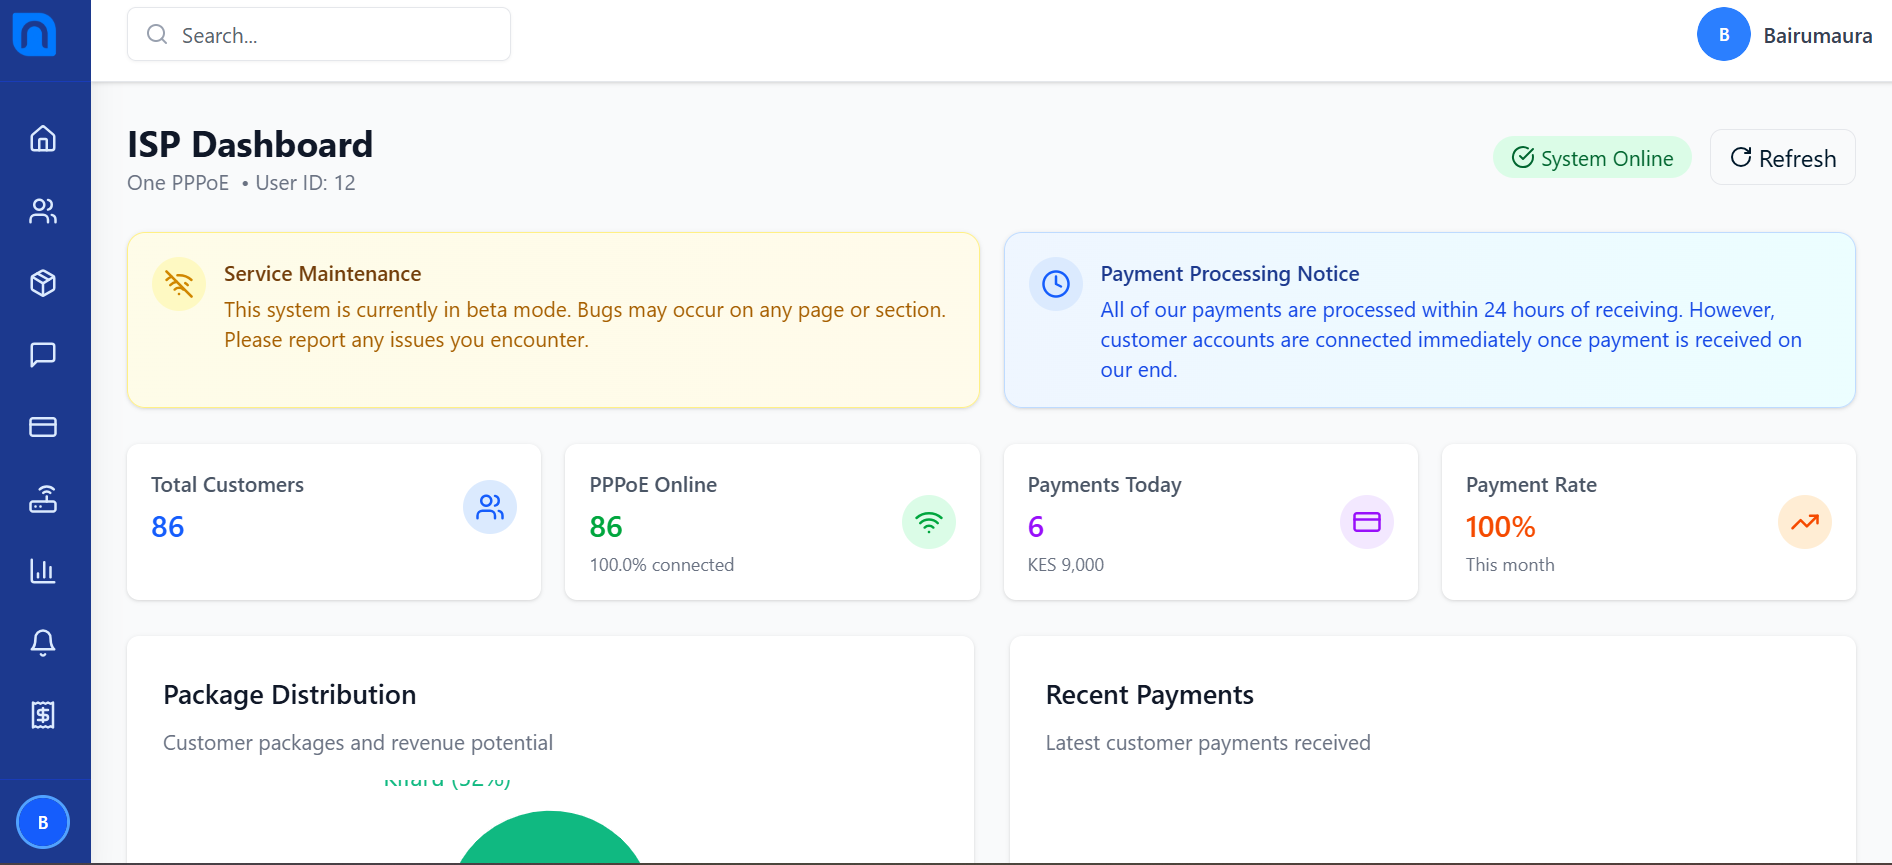The image size is (1892, 865).
Task: Click the 'Total Customers' card label
Action: coord(227,485)
